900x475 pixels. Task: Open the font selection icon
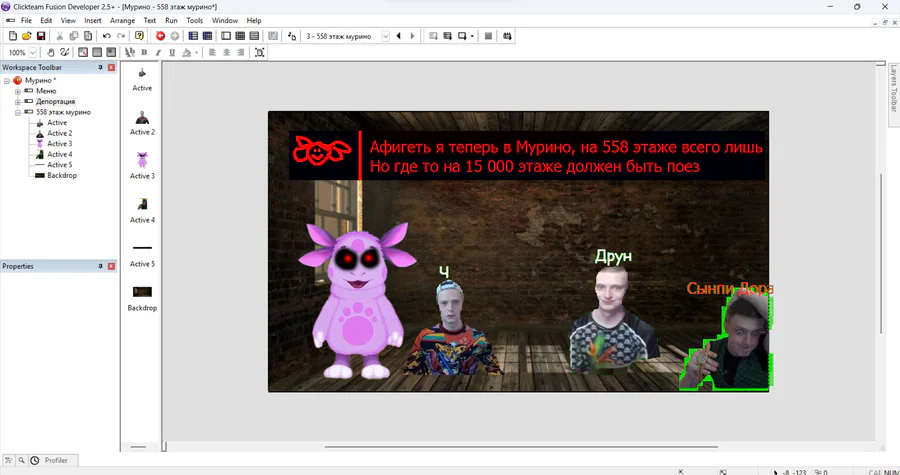[130, 52]
